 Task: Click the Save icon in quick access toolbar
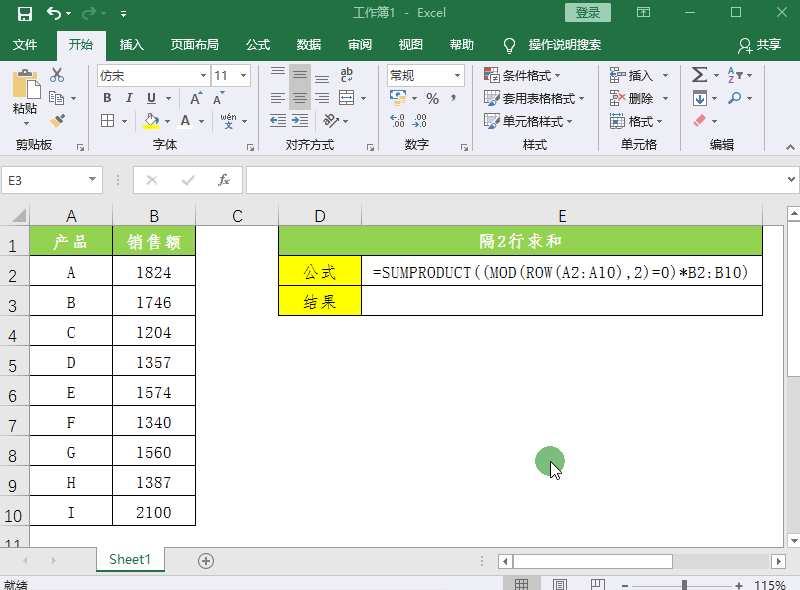pos(24,13)
